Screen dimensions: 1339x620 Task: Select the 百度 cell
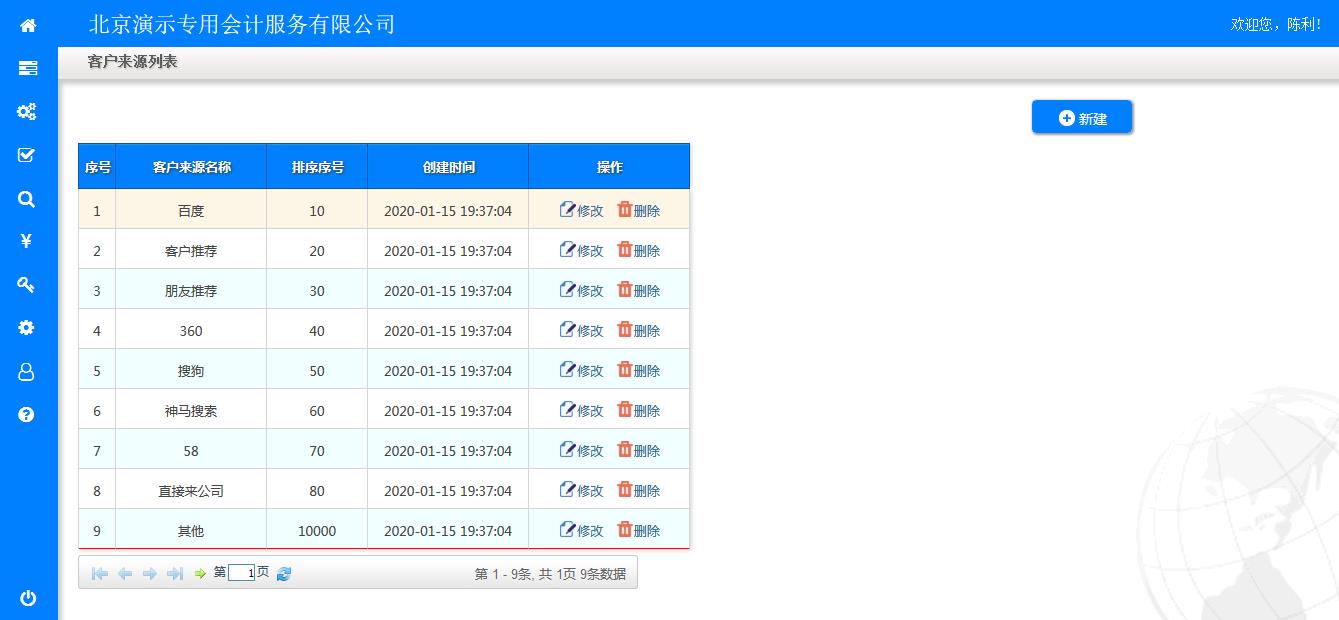coord(191,210)
